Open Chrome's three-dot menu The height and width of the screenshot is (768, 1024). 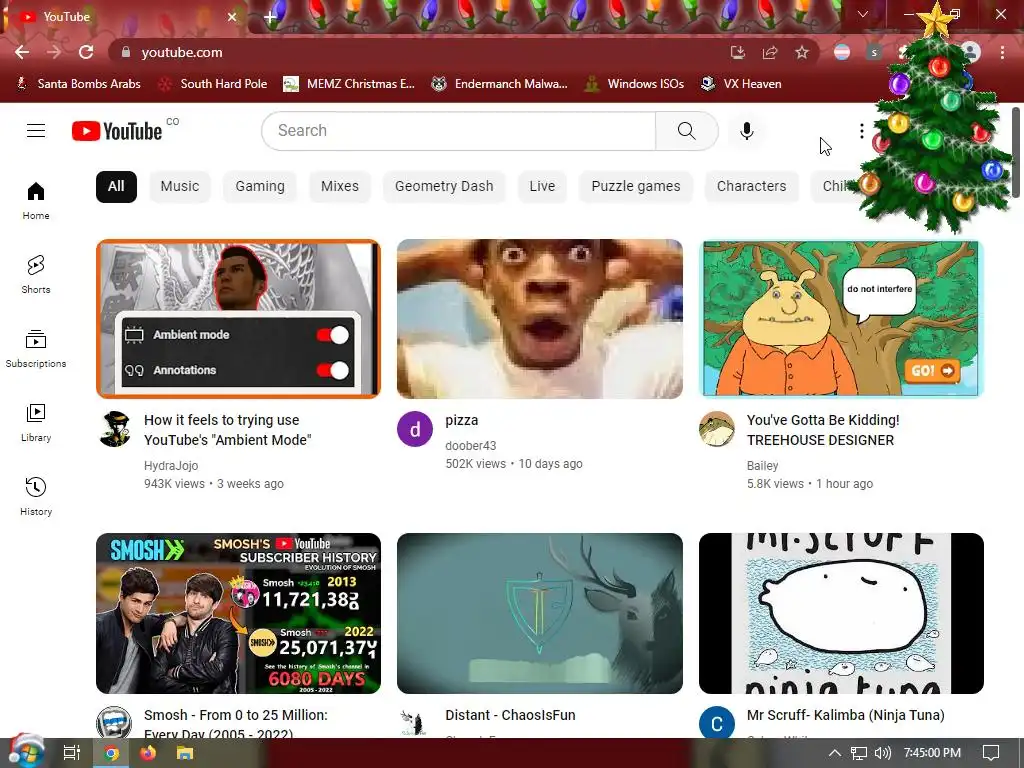1002,52
